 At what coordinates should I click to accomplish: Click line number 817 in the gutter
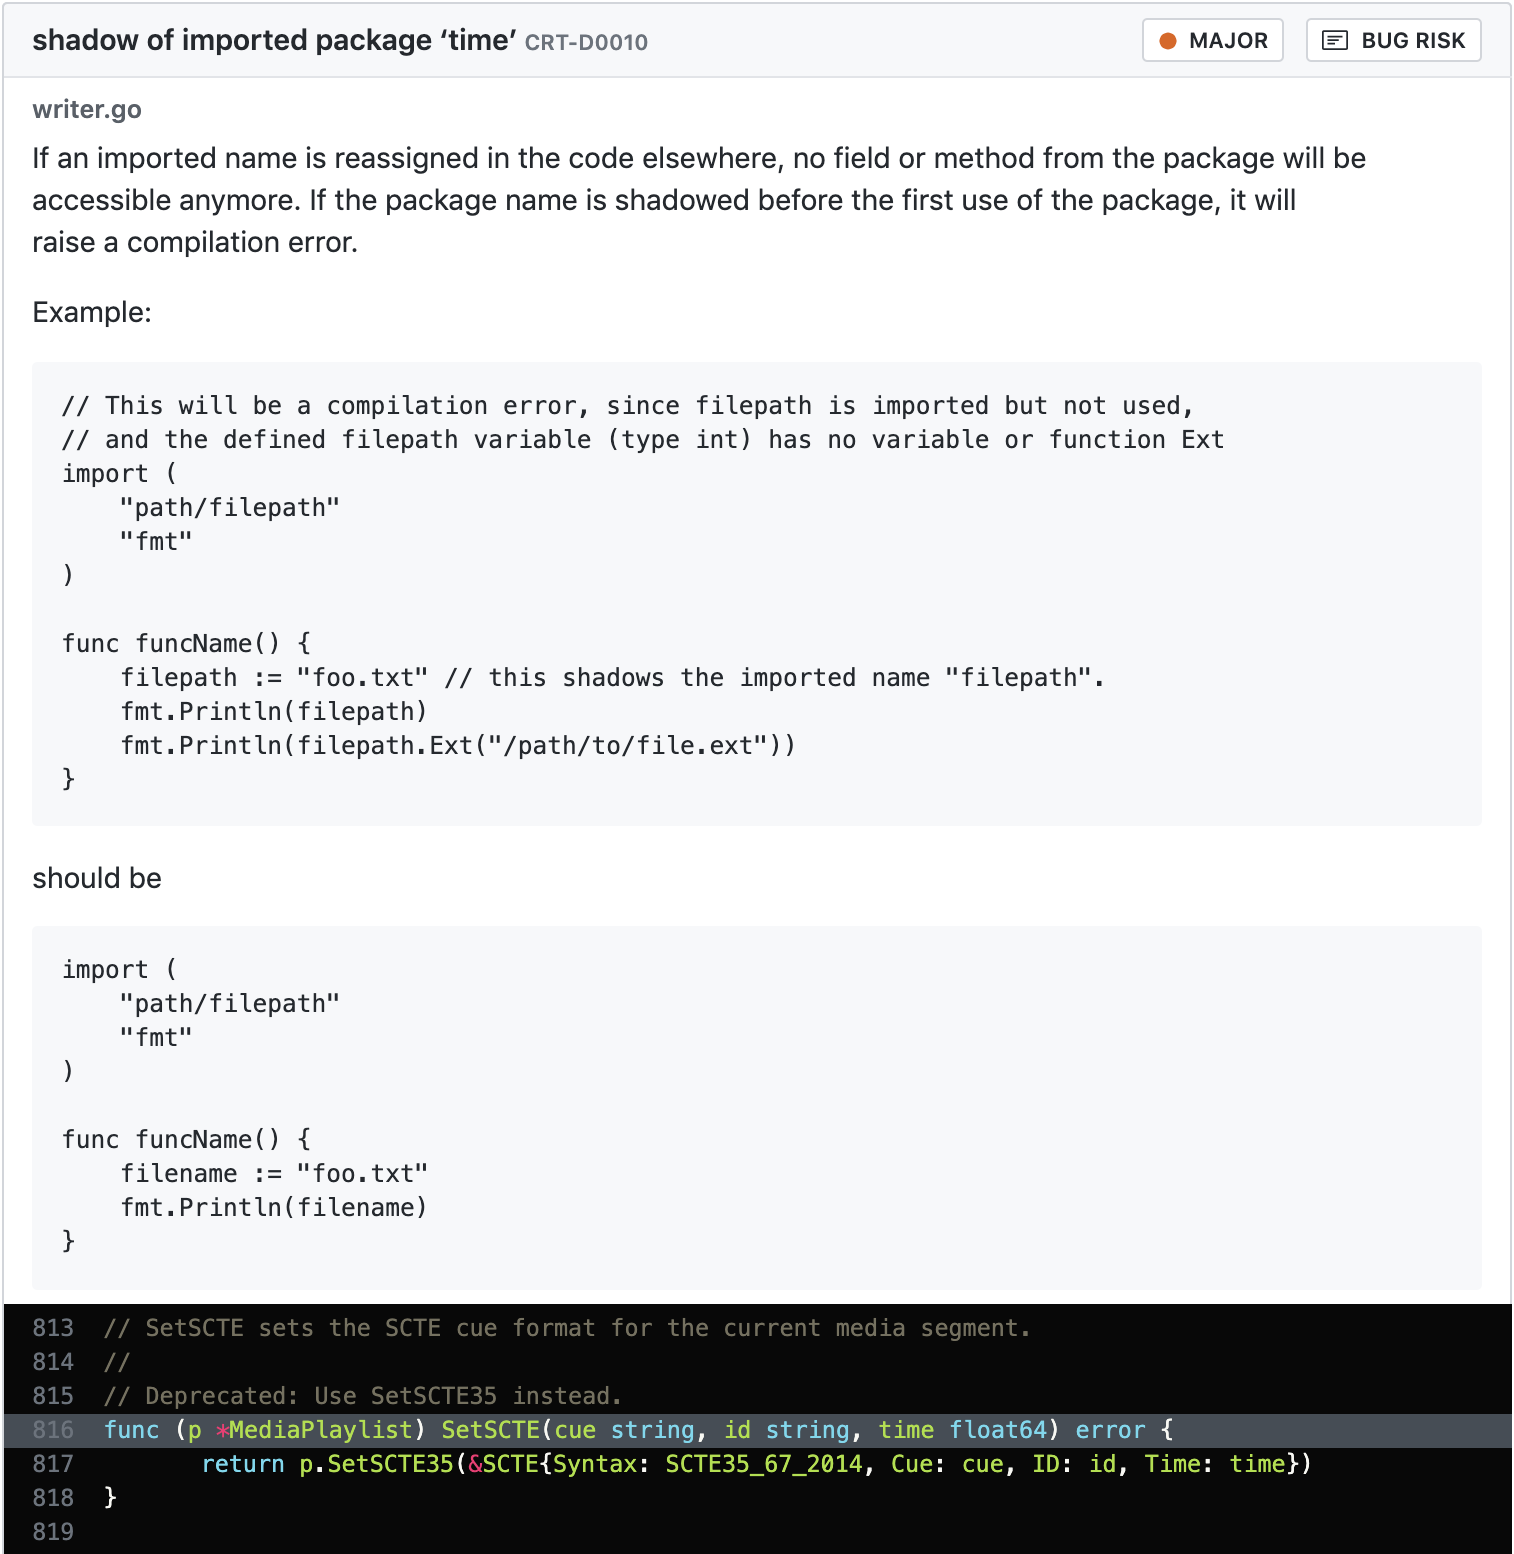click(x=53, y=1464)
